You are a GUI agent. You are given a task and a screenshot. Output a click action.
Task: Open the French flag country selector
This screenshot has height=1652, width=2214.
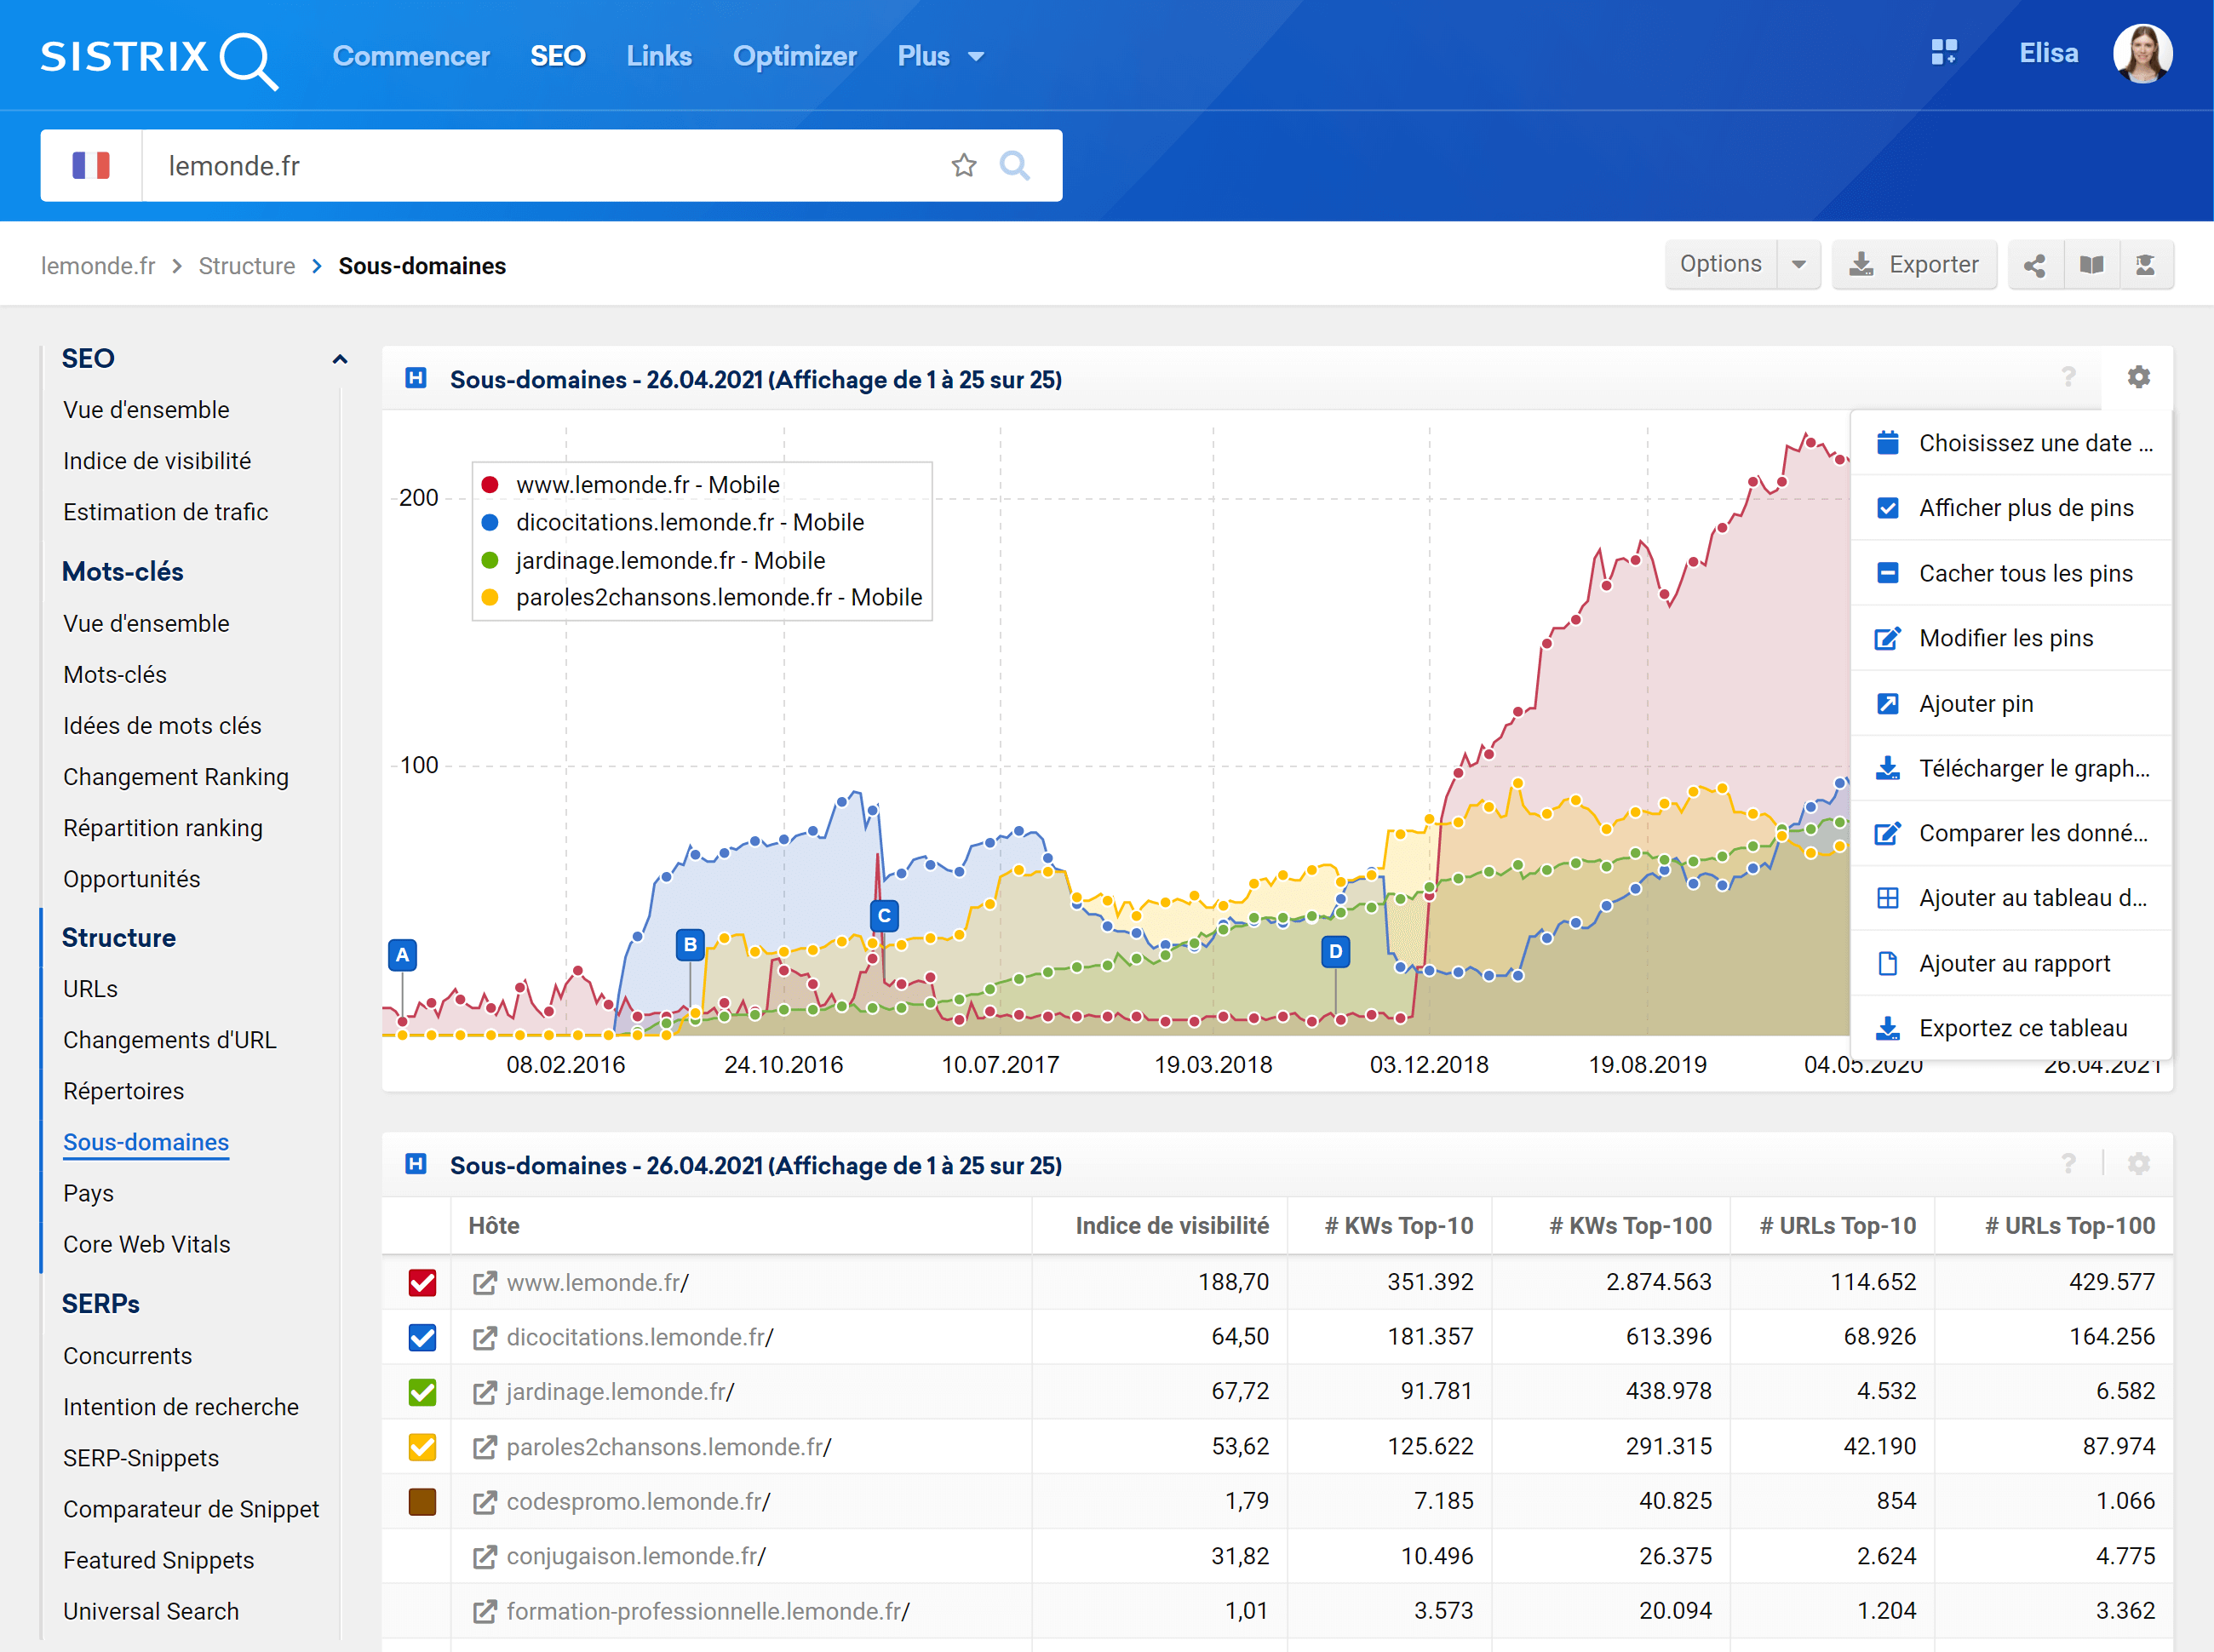point(91,165)
